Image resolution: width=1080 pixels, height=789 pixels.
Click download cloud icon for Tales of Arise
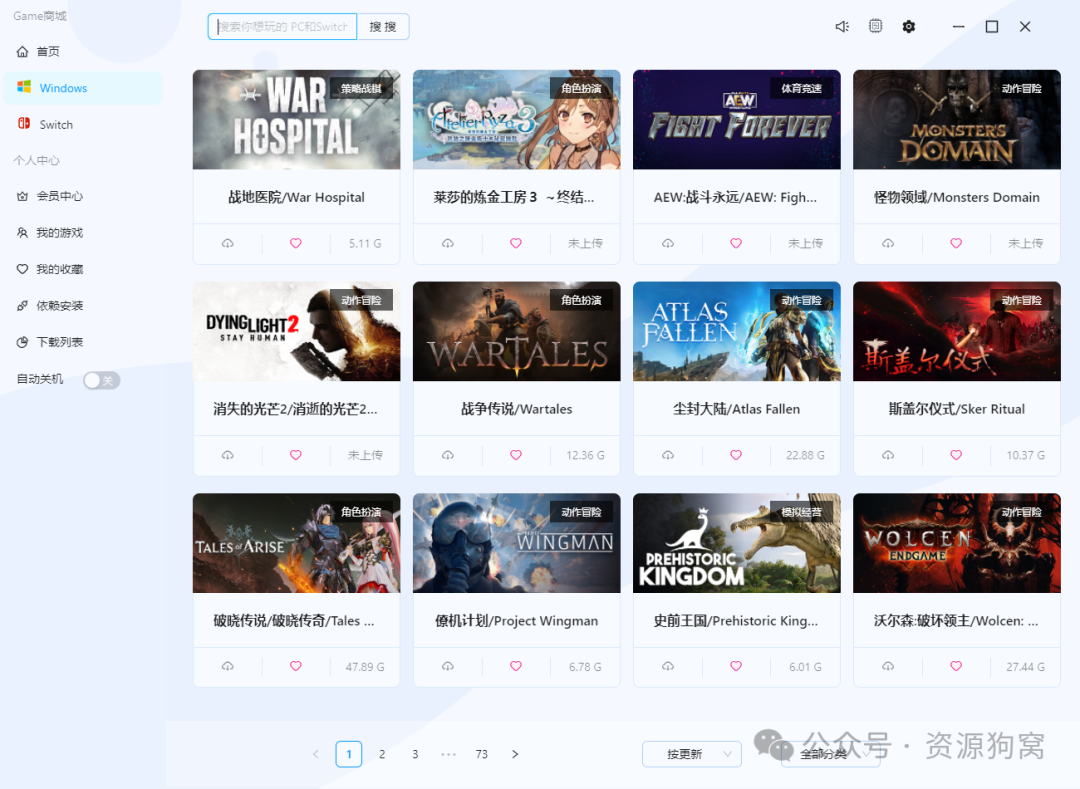[227, 666]
